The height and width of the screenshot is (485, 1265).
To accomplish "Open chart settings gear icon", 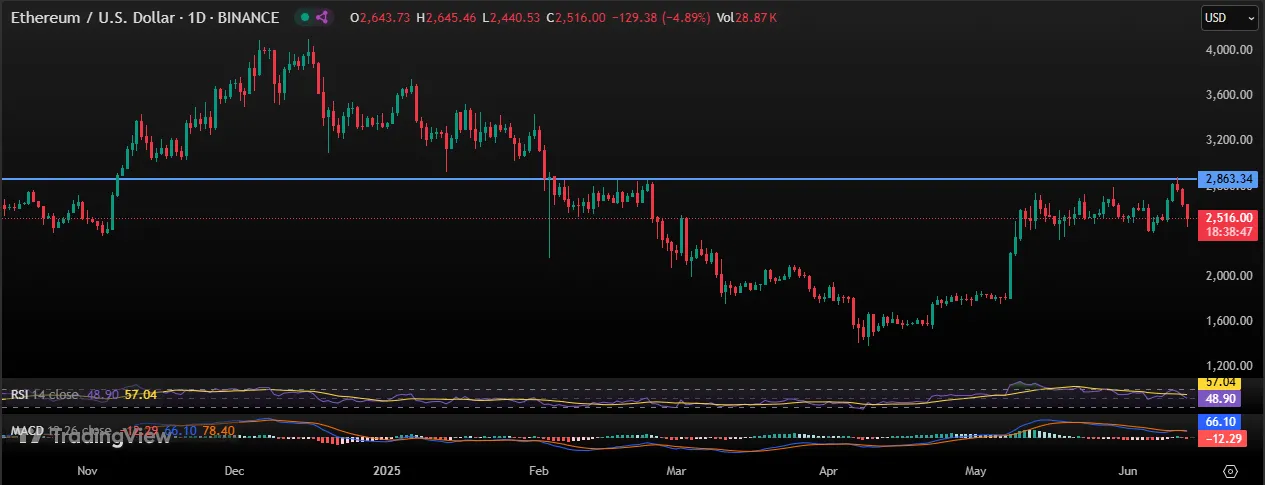I will point(1230,469).
